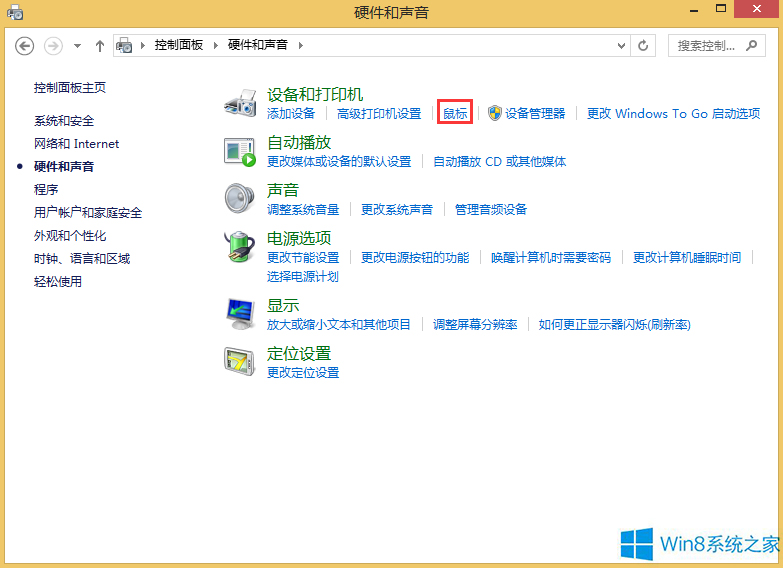This screenshot has height=568, width=783.
Task: Select 硬件和声音 in sidebar
Action: 64,167
